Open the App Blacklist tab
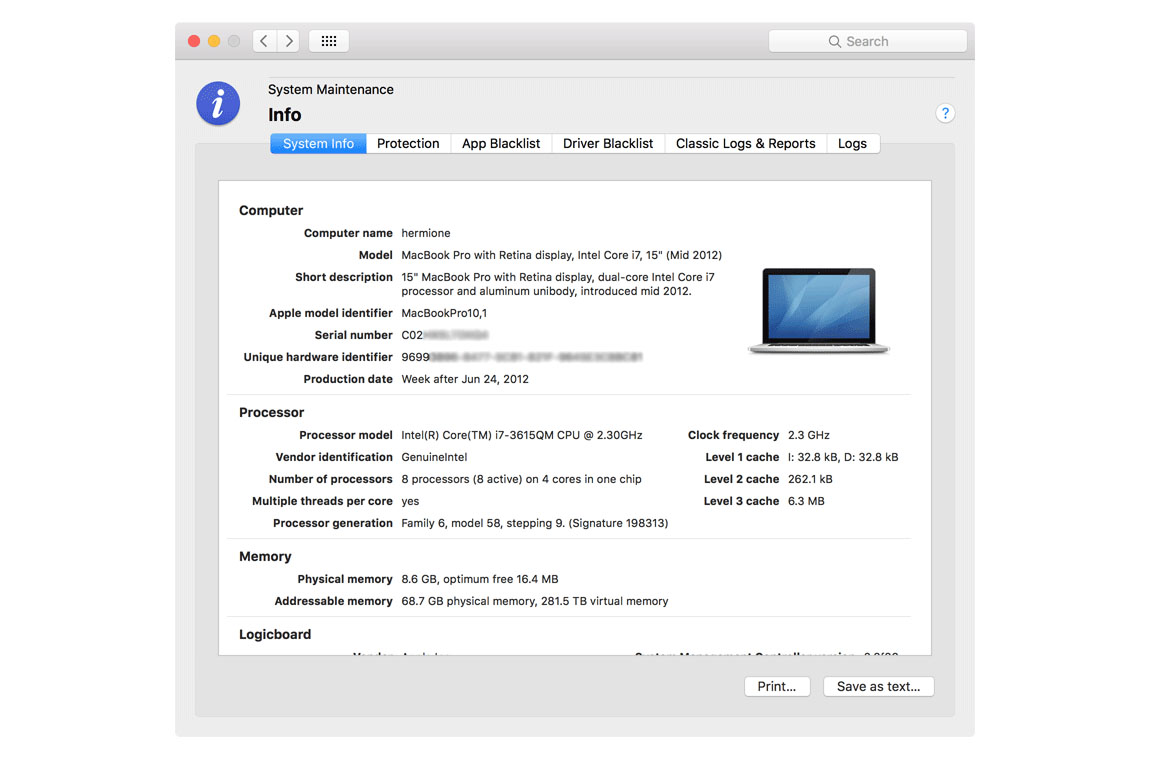Screen dimensions: 1150x760 click(x=501, y=143)
